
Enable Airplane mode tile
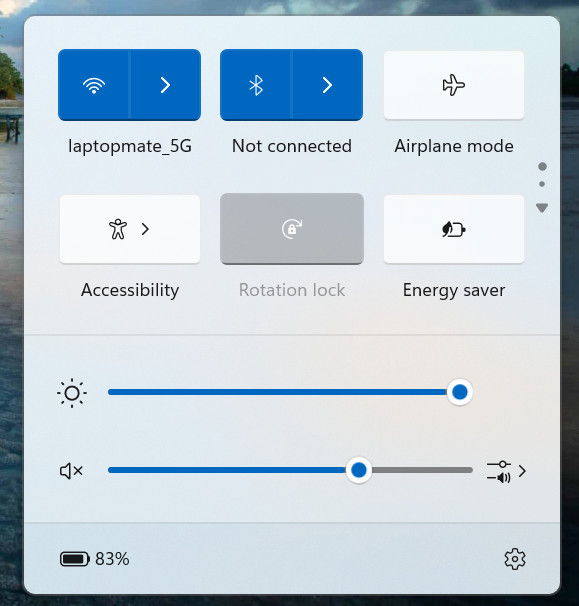[454, 85]
